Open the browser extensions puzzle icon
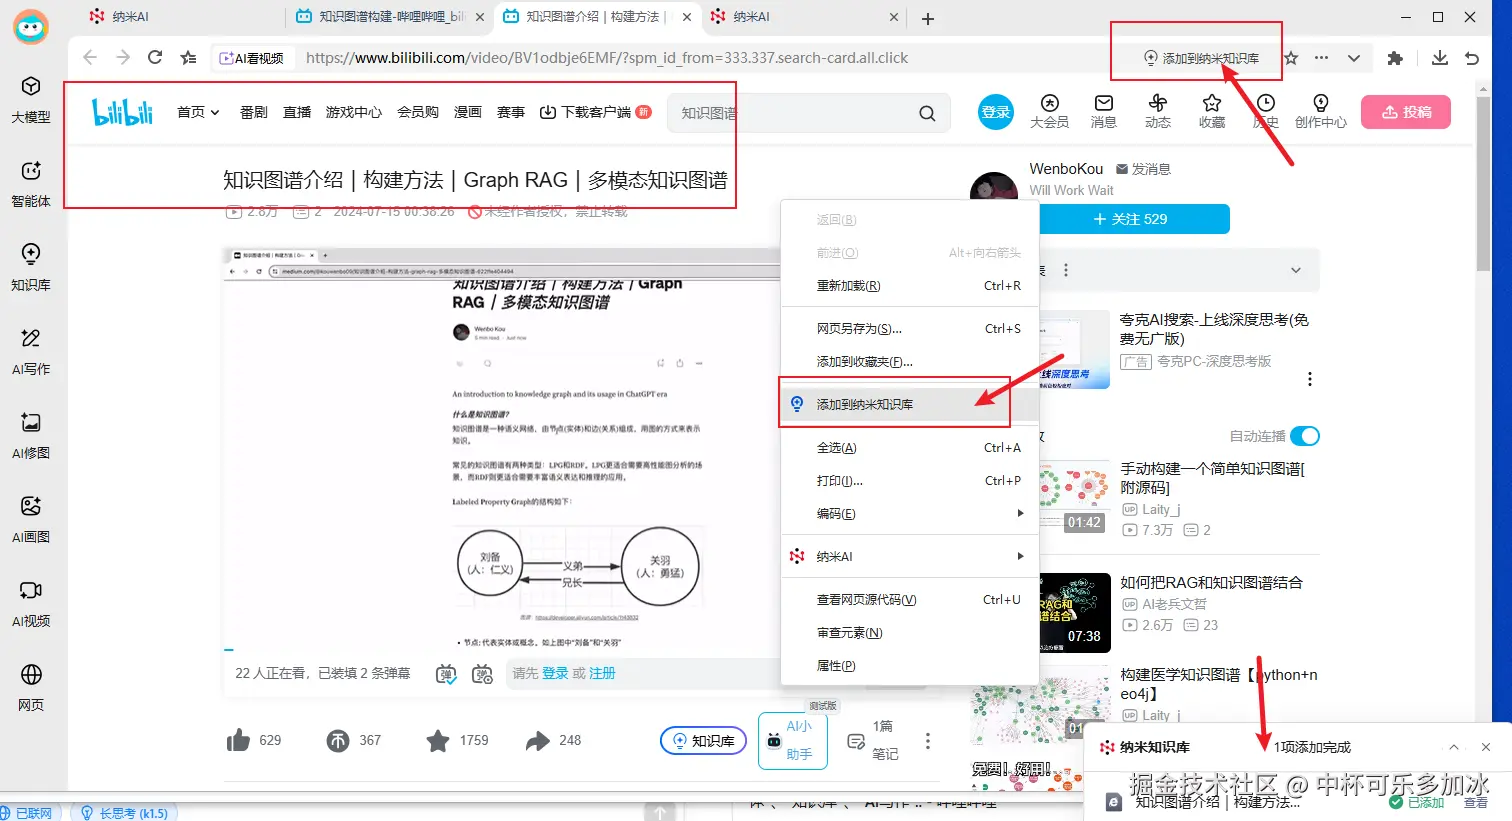This screenshot has height=821, width=1512. pyautogui.click(x=1395, y=58)
